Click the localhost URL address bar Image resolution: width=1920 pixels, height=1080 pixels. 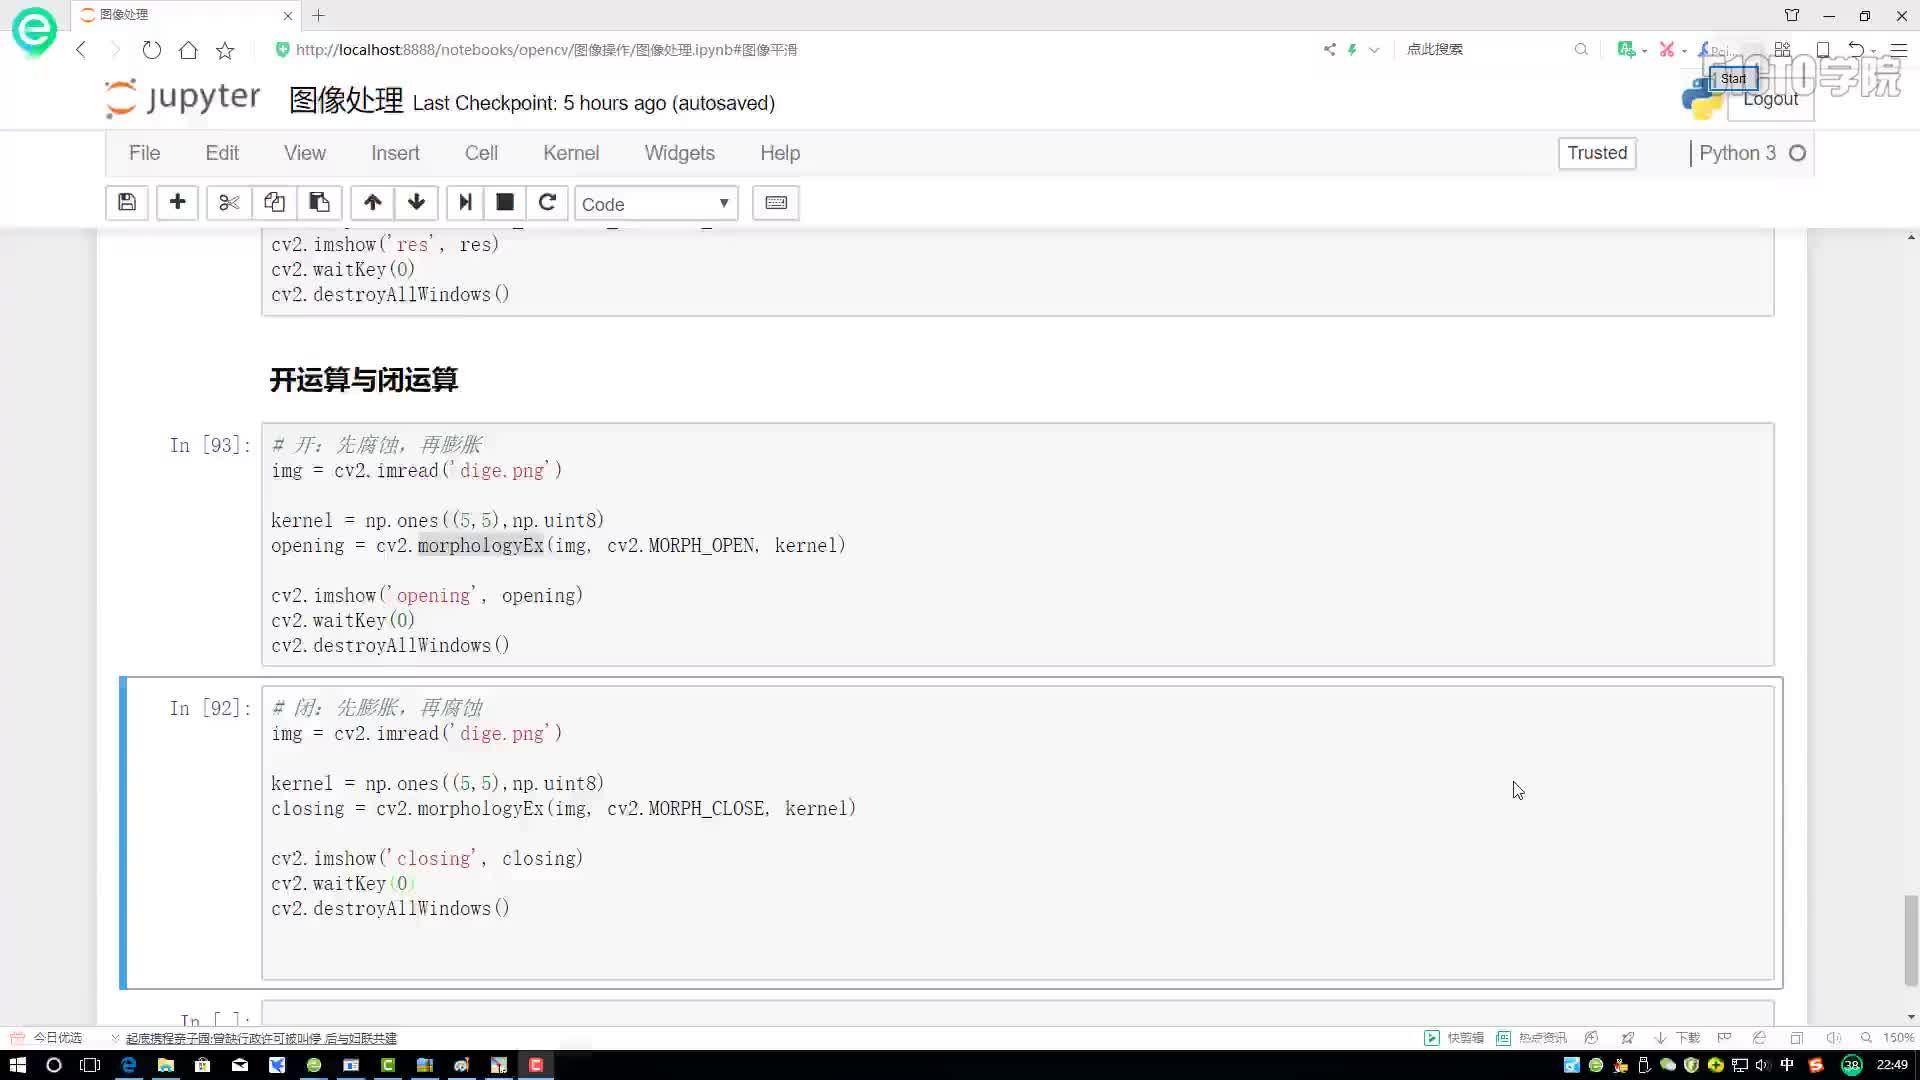pos(547,49)
